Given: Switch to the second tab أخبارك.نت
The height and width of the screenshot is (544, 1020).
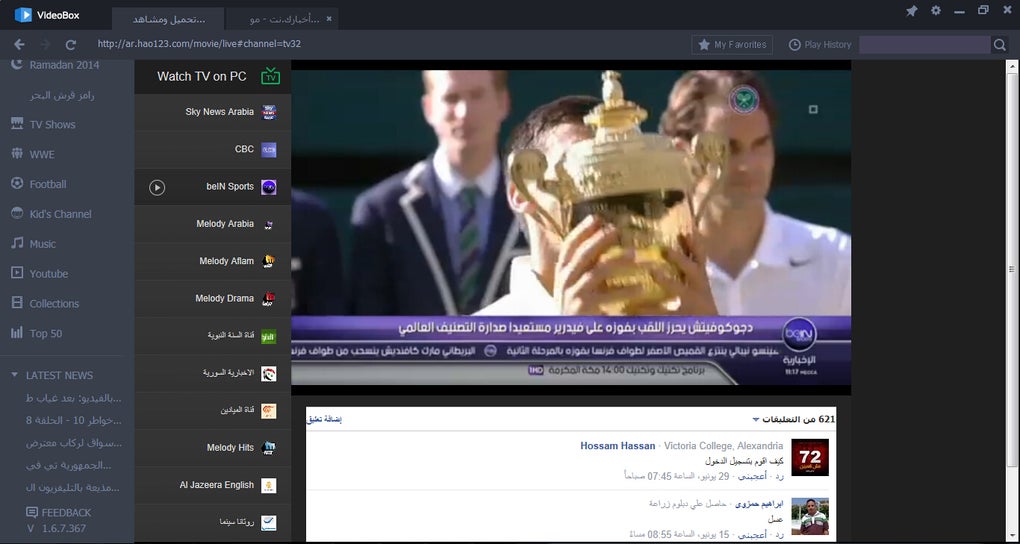Looking at the screenshot, I should point(282,19).
